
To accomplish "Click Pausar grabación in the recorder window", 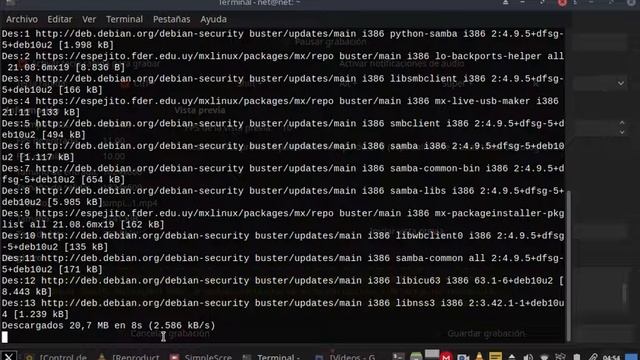I will pos(331,42).
